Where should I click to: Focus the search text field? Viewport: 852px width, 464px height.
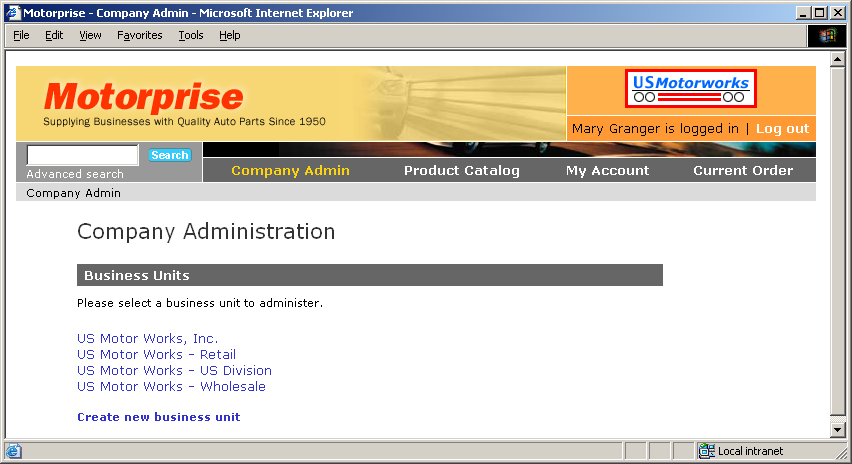83,155
